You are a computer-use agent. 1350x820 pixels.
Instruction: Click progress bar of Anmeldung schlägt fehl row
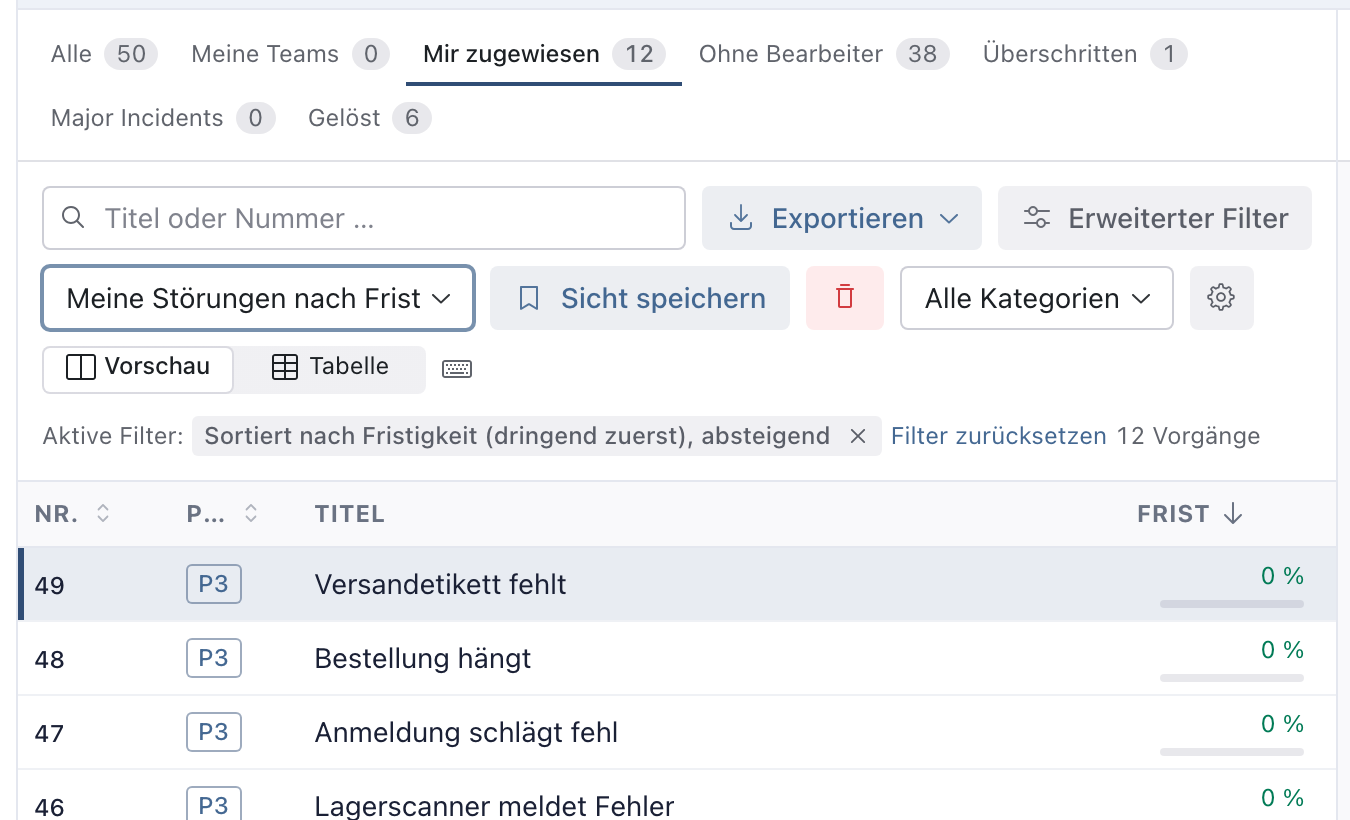coord(1232,752)
